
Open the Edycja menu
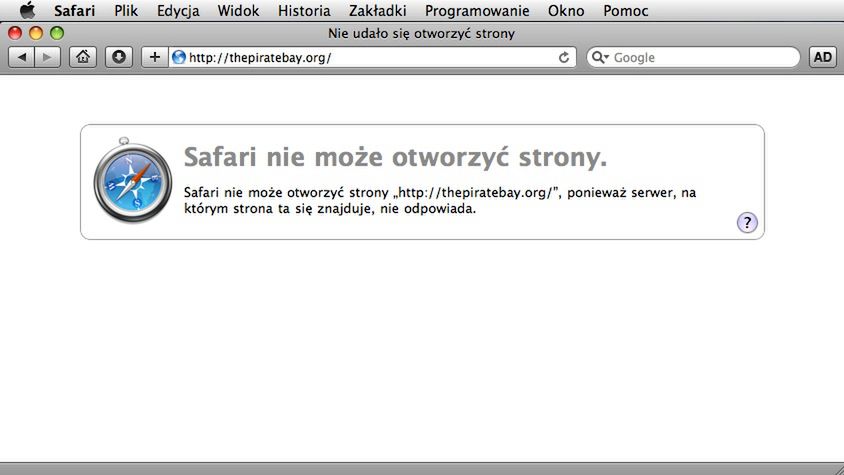click(x=178, y=11)
